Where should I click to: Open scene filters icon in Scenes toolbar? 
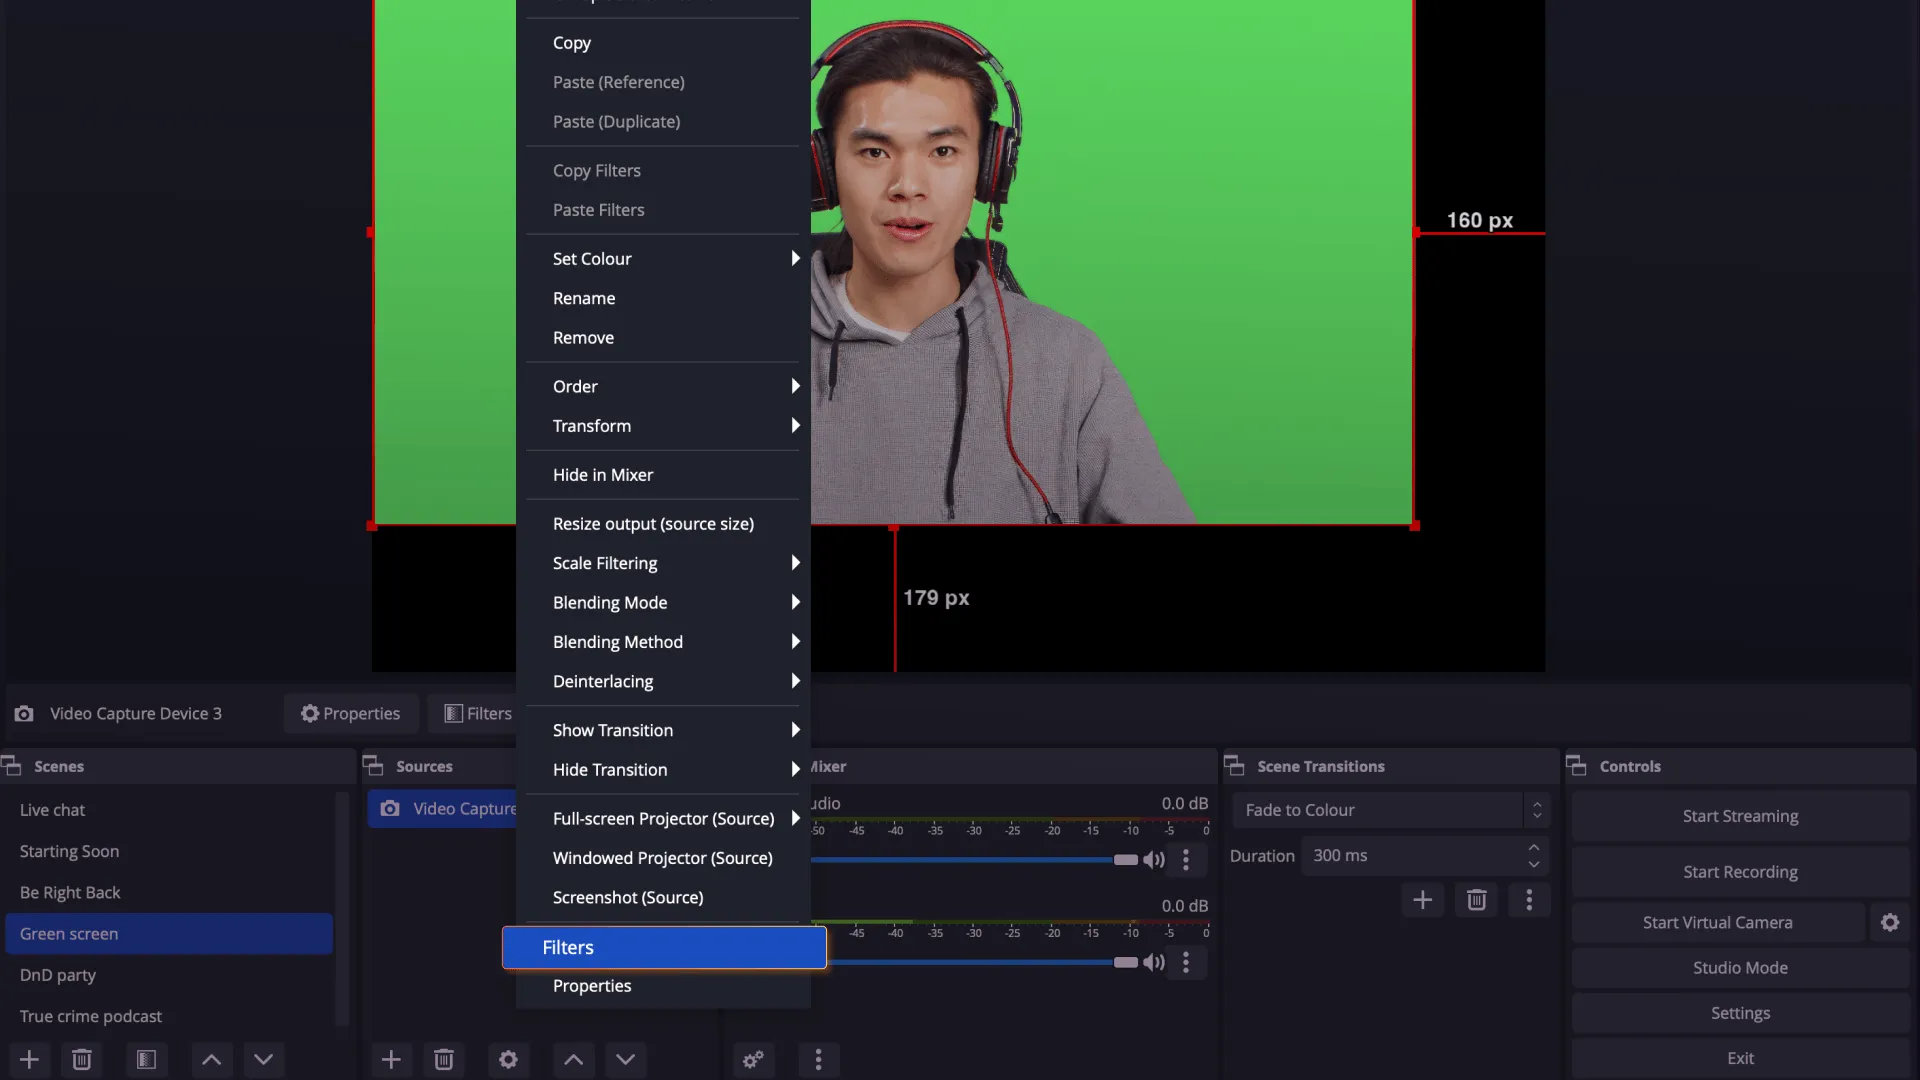146,1059
